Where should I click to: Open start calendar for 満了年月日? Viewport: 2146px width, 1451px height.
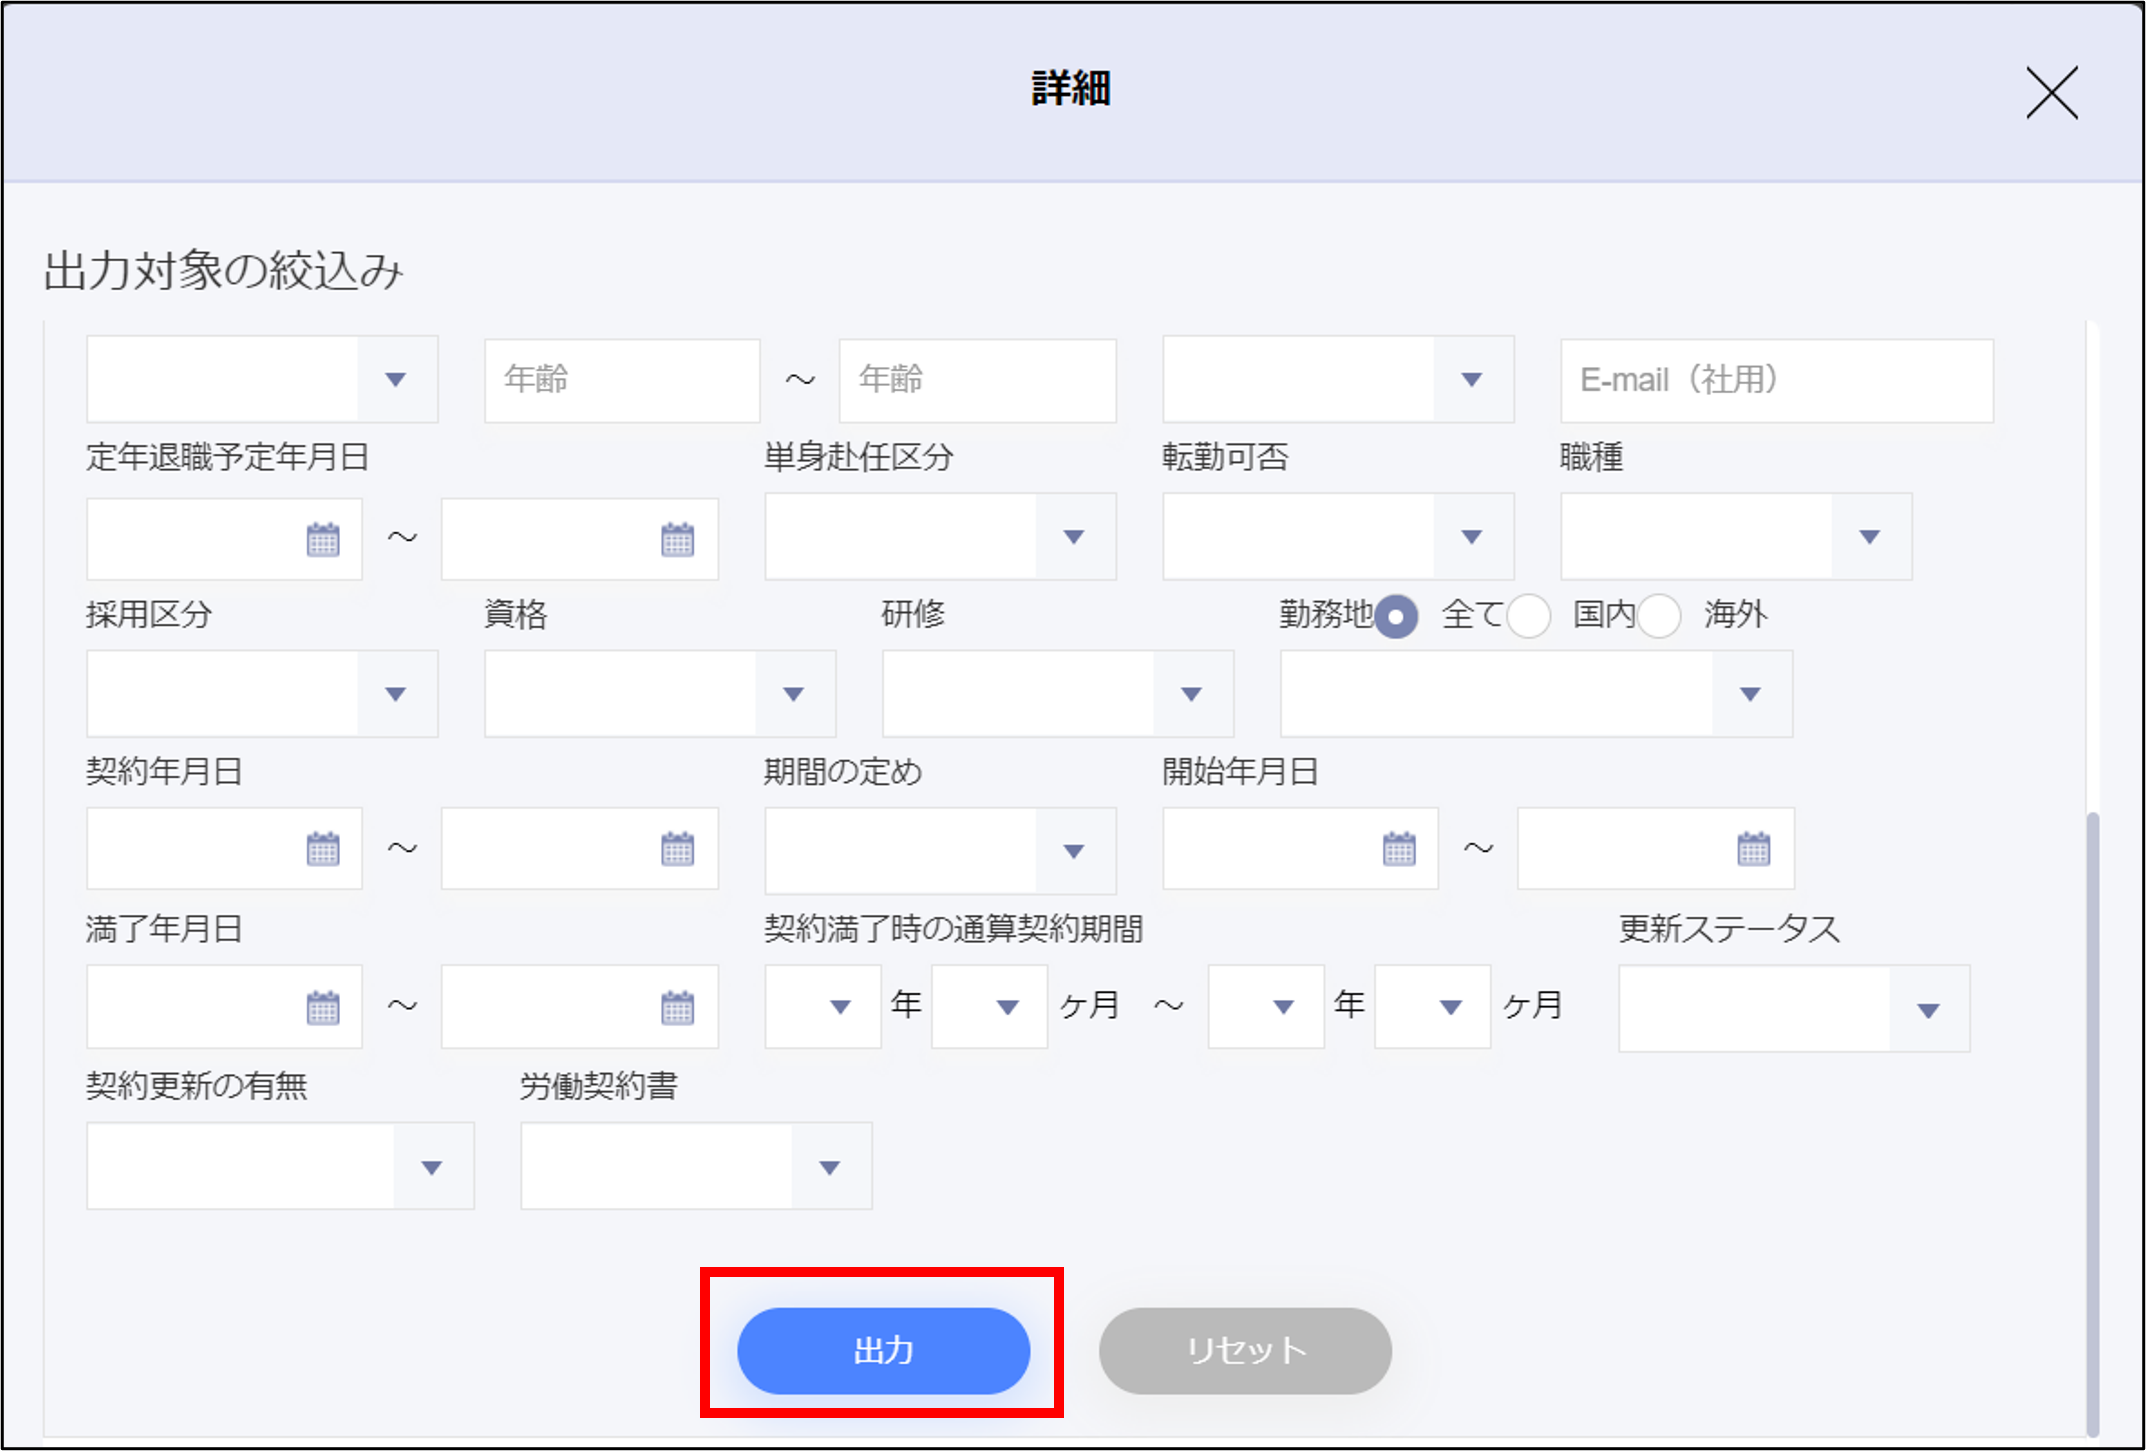pyautogui.click(x=322, y=1007)
